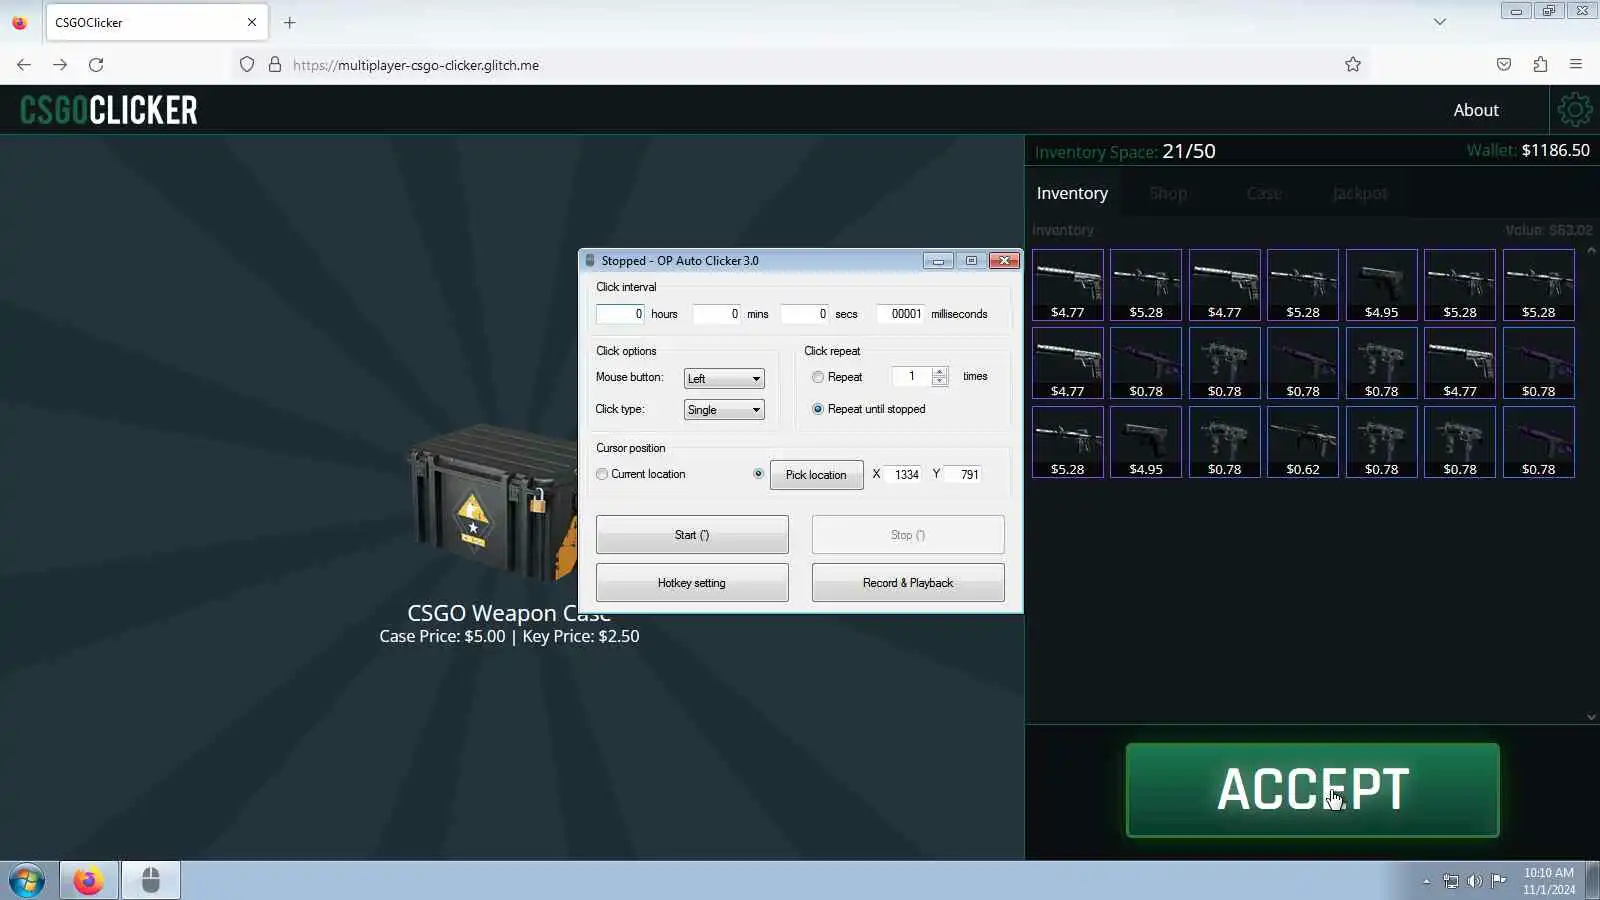
Task: Select Repeat until stopped
Action: click(818, 409)
